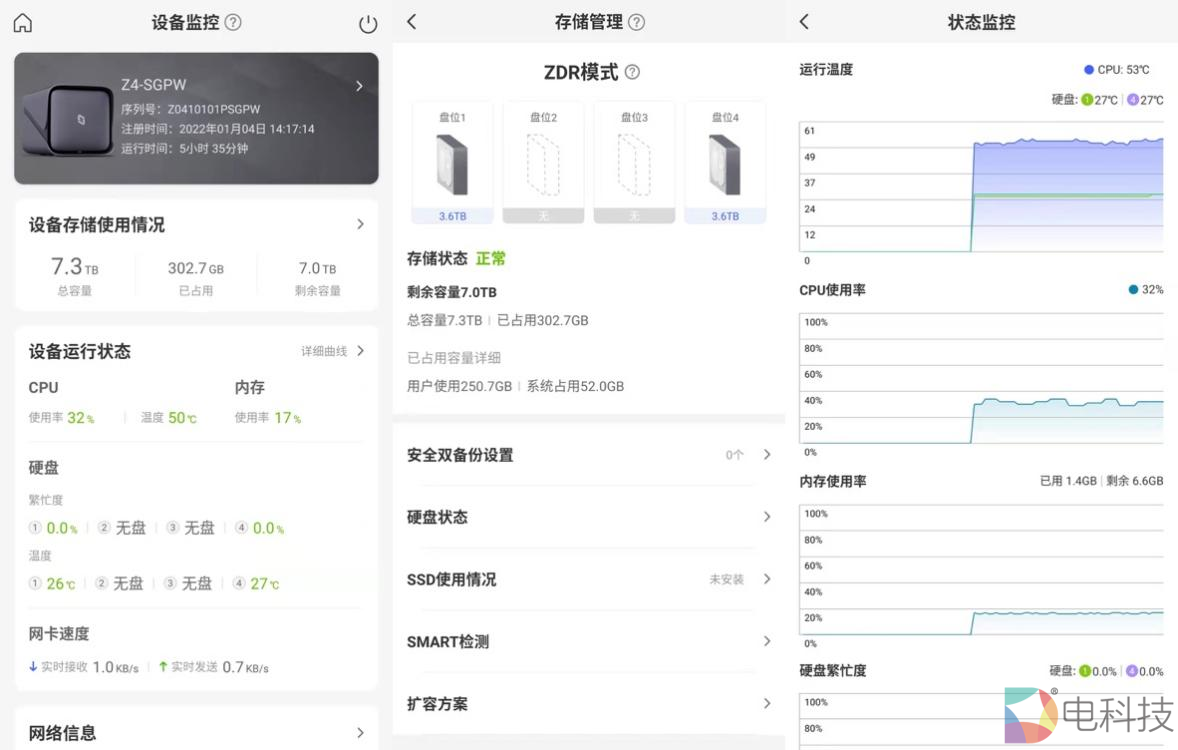Viewport: 1178px width, 750px height.
Task: Expand the 硬盘状态 section
Action: [590, 517]
